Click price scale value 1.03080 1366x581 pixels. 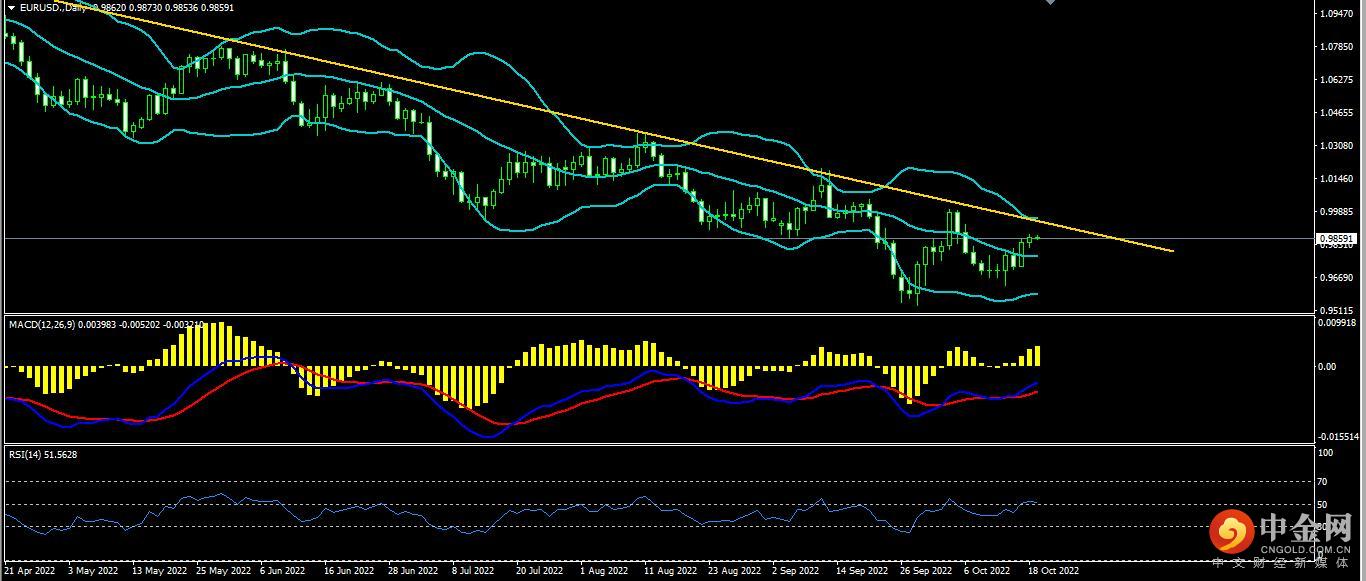pyautogui.click(x=1337, y=146)
